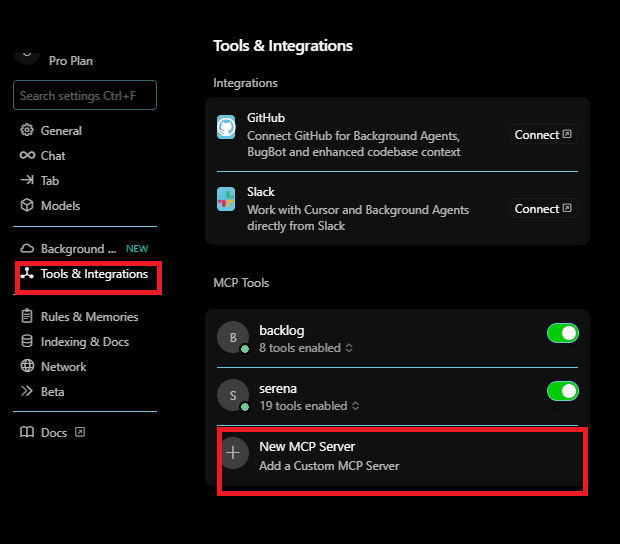Click the Network globe icon
Viewport: 620px width, 544px height.
tap(27, 366)
